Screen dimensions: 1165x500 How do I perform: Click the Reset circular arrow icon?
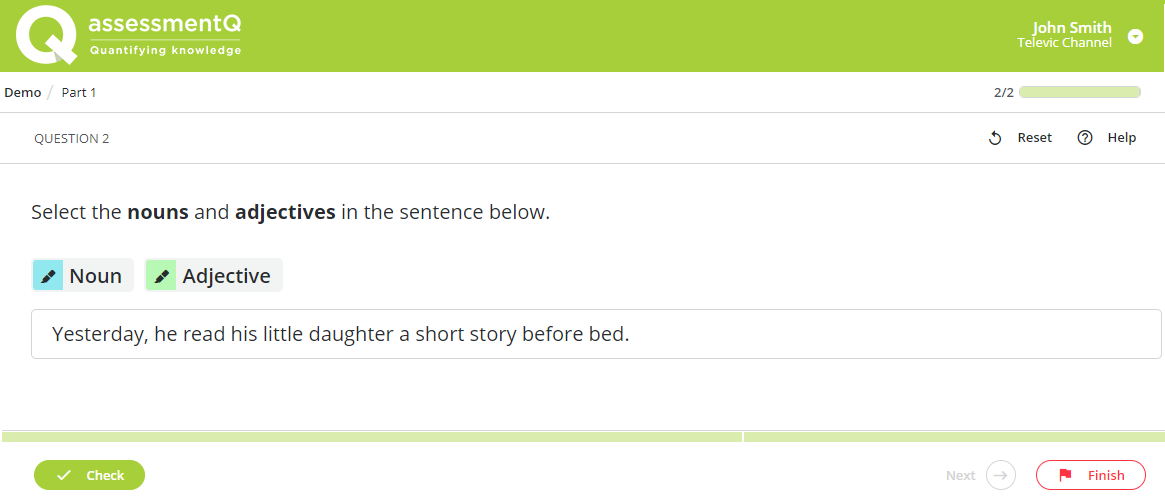click(x=995, y=138)
